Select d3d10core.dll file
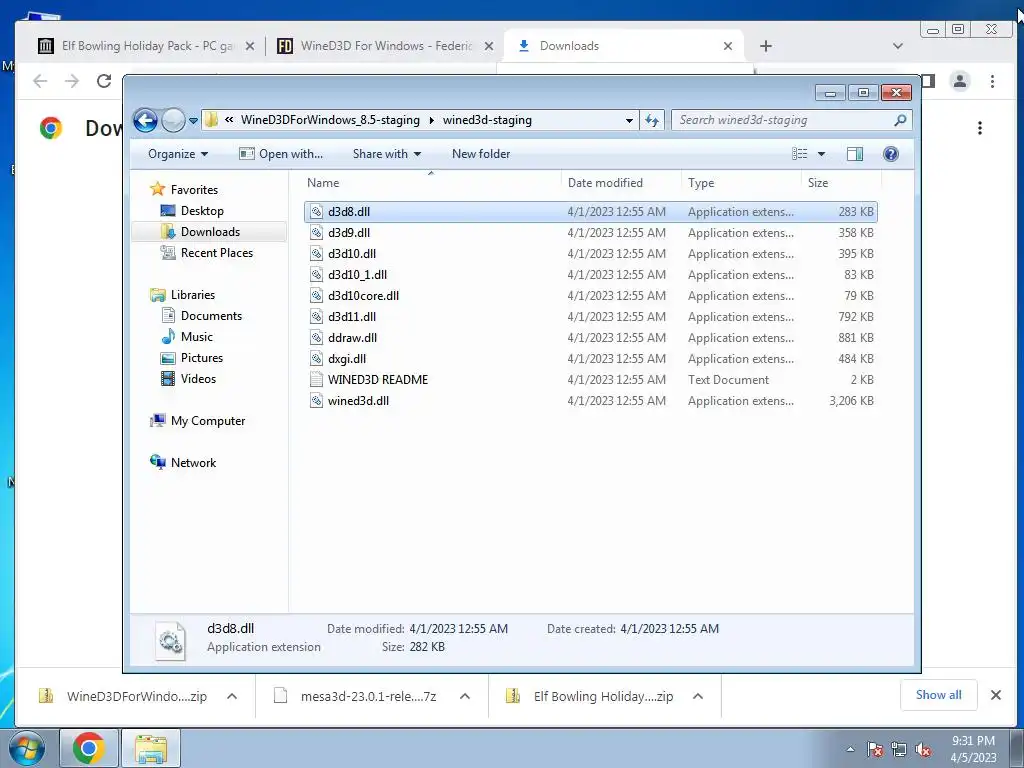 click(x=591, y=295)
